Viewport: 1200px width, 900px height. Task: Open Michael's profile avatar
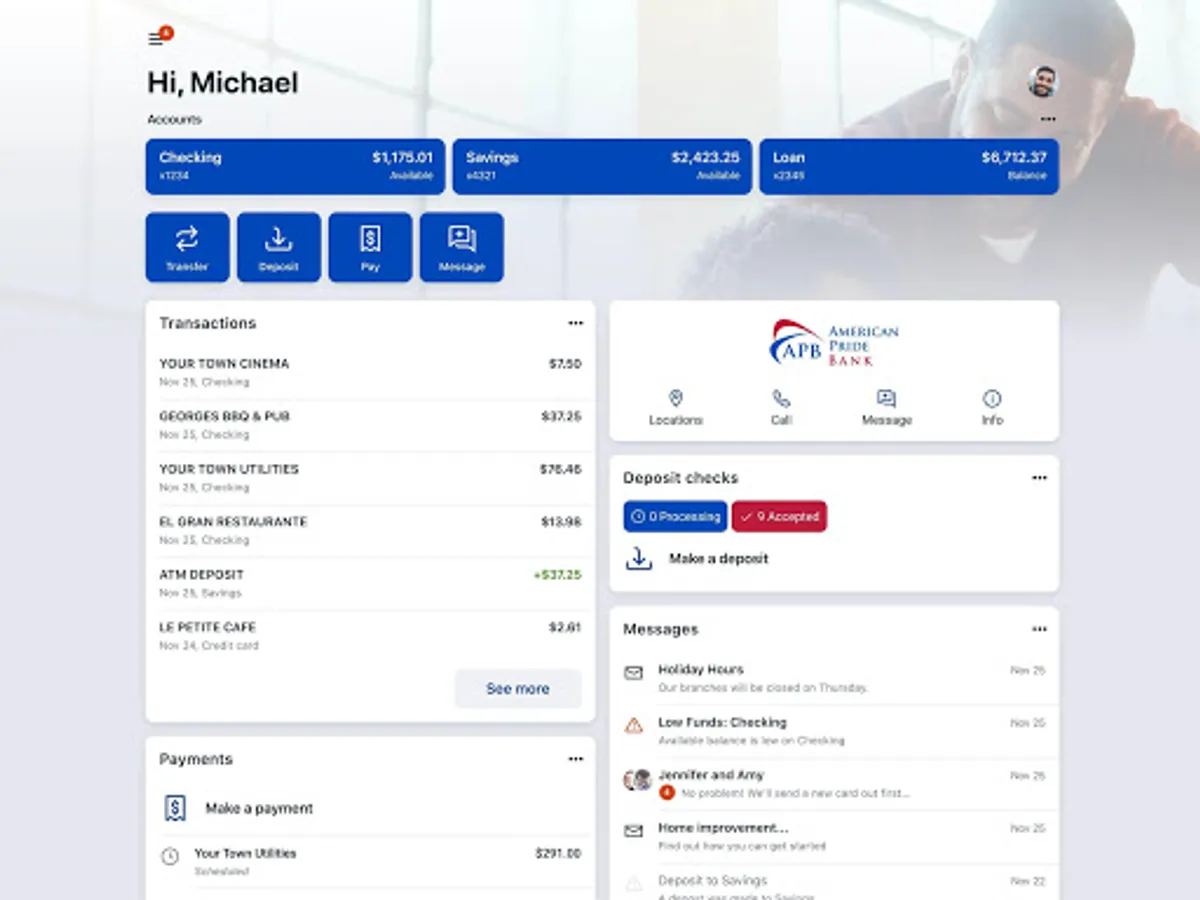[1043, 82]
